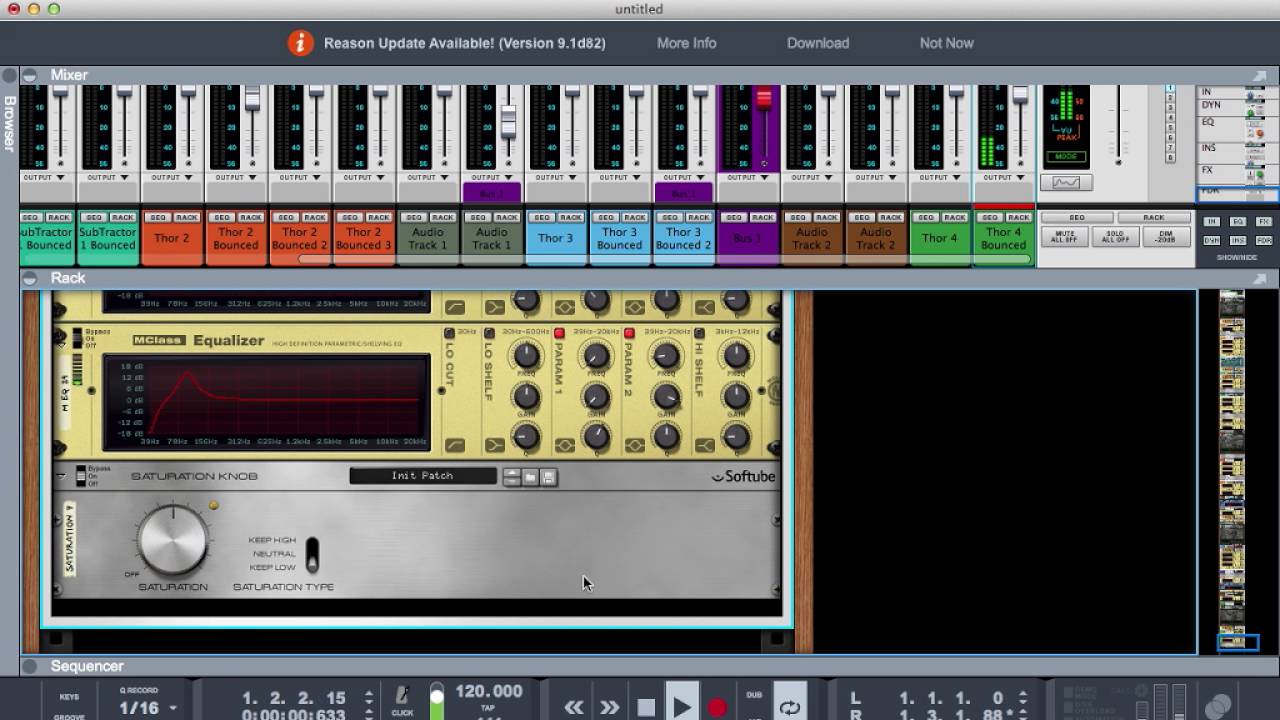Viewport: 1280px width, 720px height.
Task: Open the Output dropdown on Bus 1 channel
Action: [747, 177]
